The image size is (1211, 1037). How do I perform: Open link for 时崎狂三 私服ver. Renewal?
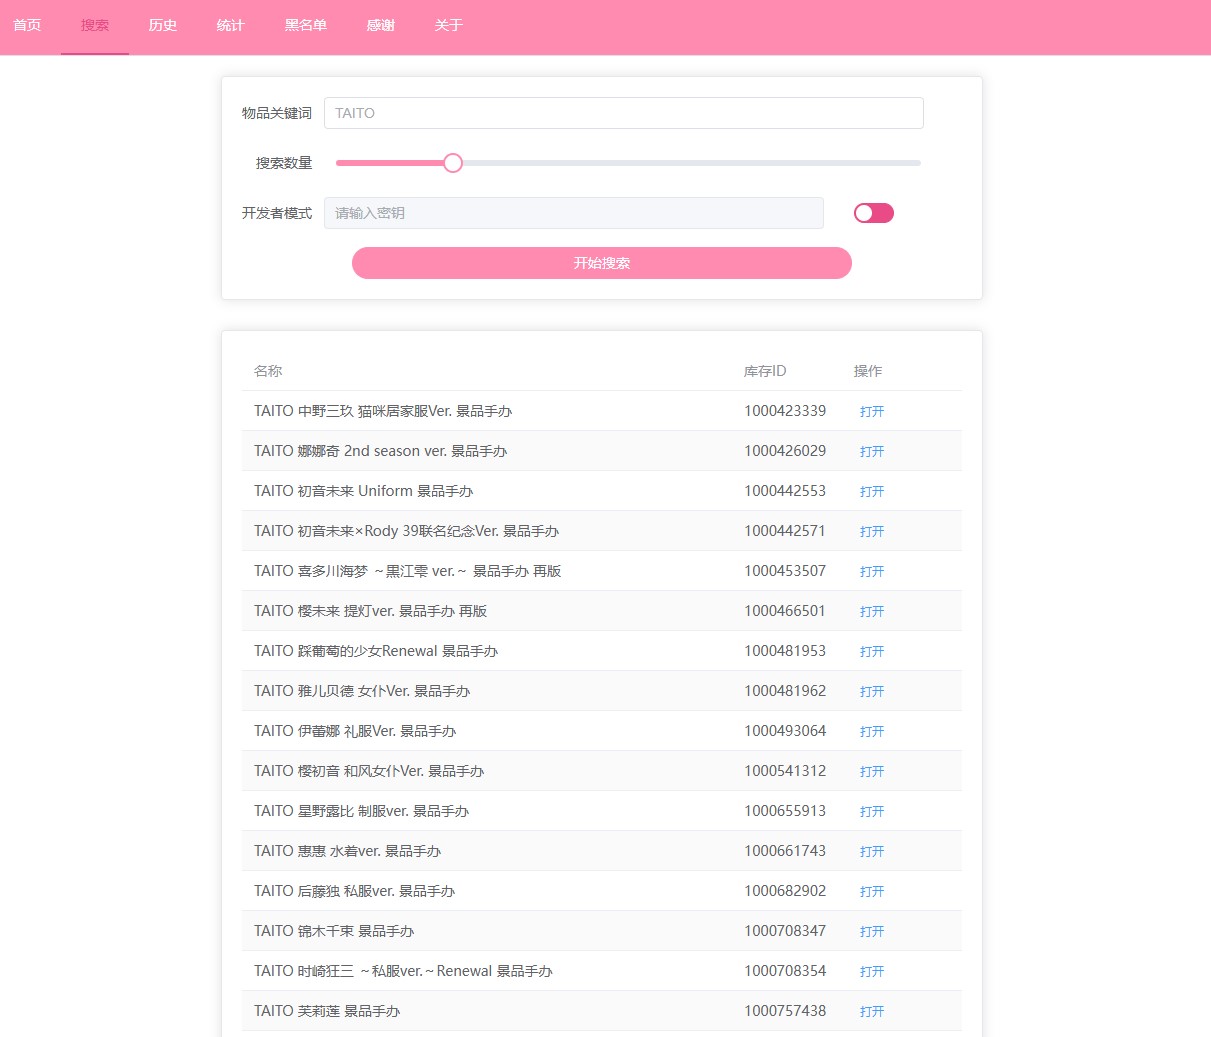pos(872,971)
